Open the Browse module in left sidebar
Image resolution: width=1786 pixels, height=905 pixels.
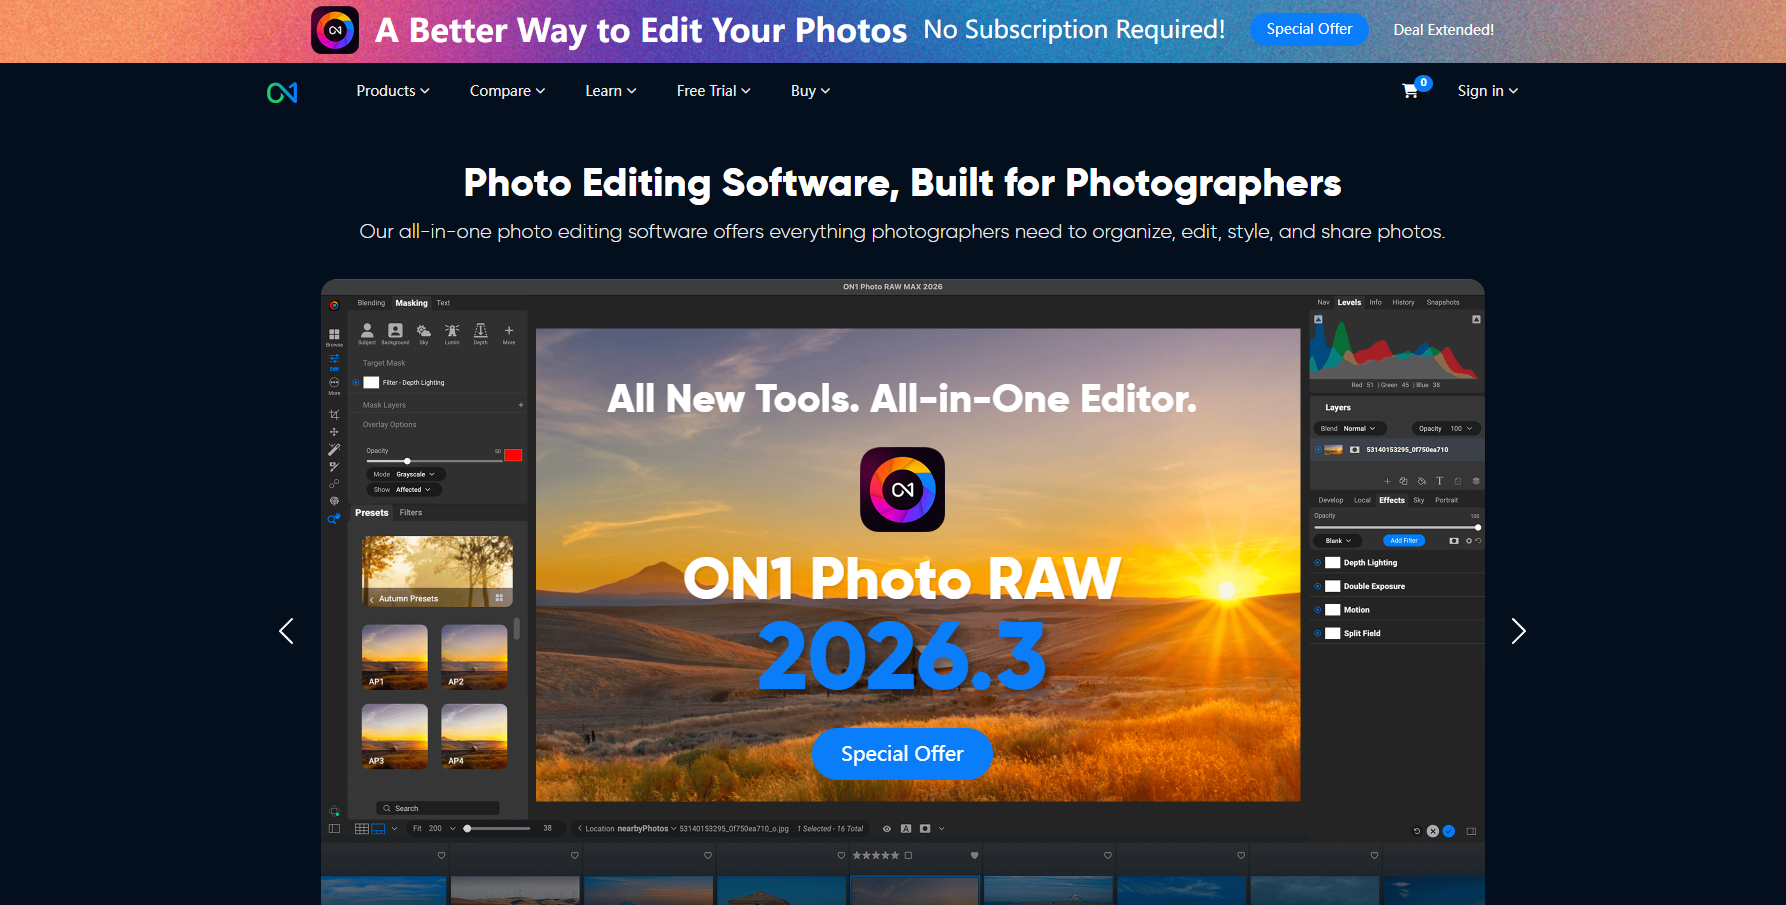334,336
